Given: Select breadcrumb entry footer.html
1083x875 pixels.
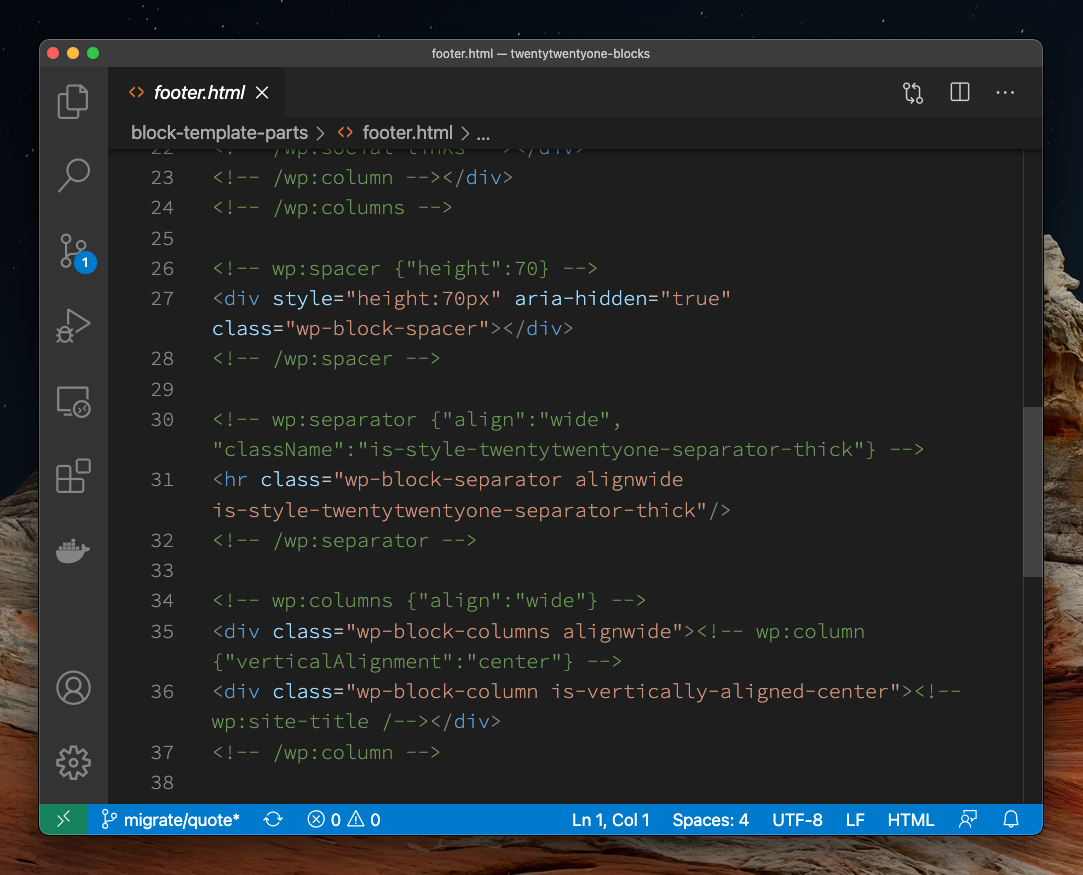Looking at the screenshot, I should pyautogui.click(x=405, y=132).
